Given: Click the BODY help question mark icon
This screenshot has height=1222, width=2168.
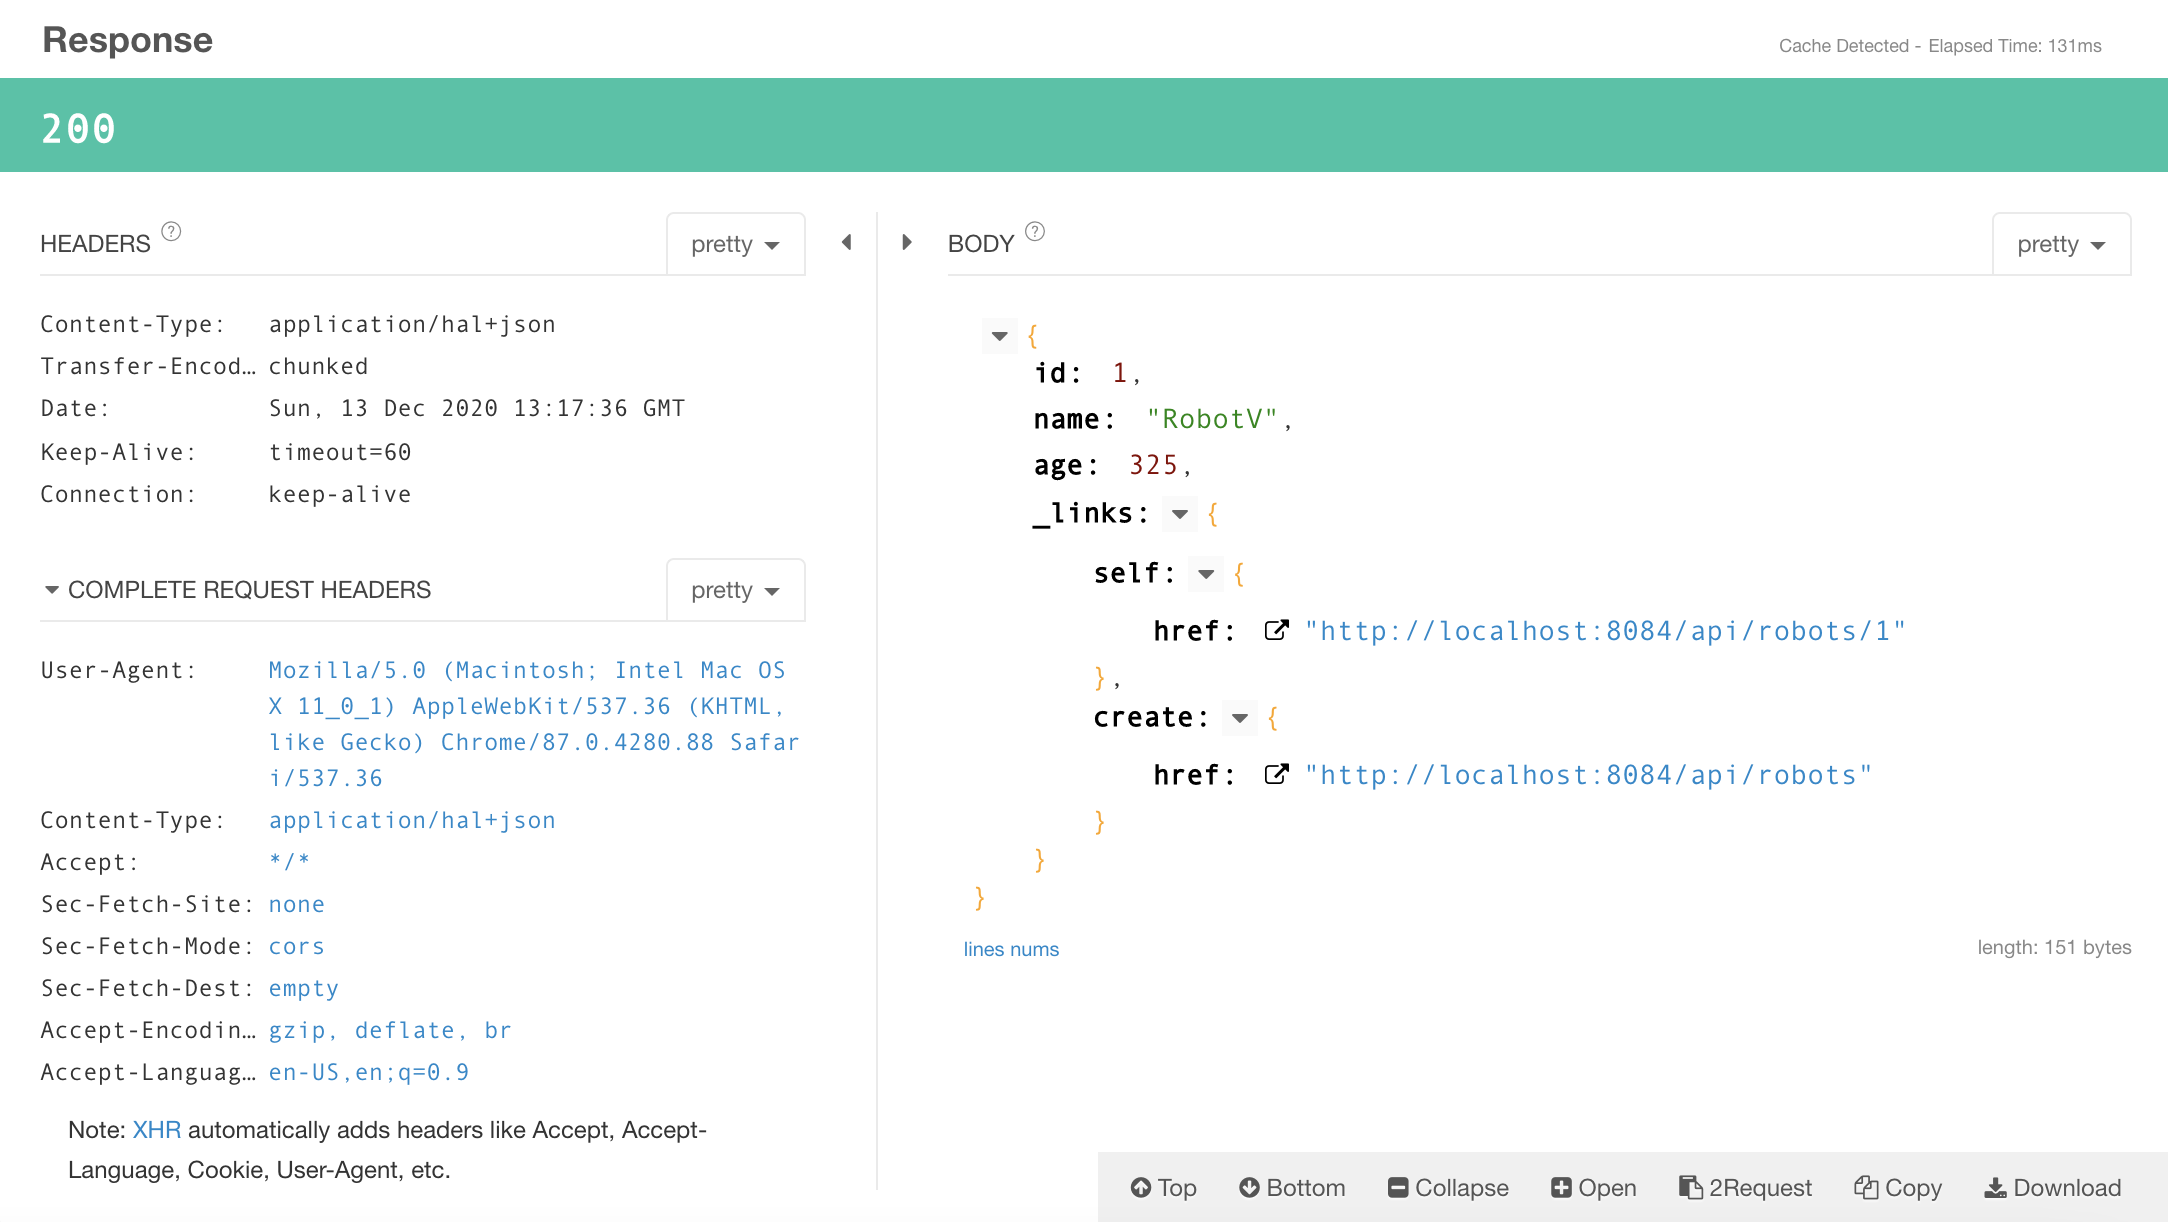Looking at the screenshot, I should [1035, 232].
